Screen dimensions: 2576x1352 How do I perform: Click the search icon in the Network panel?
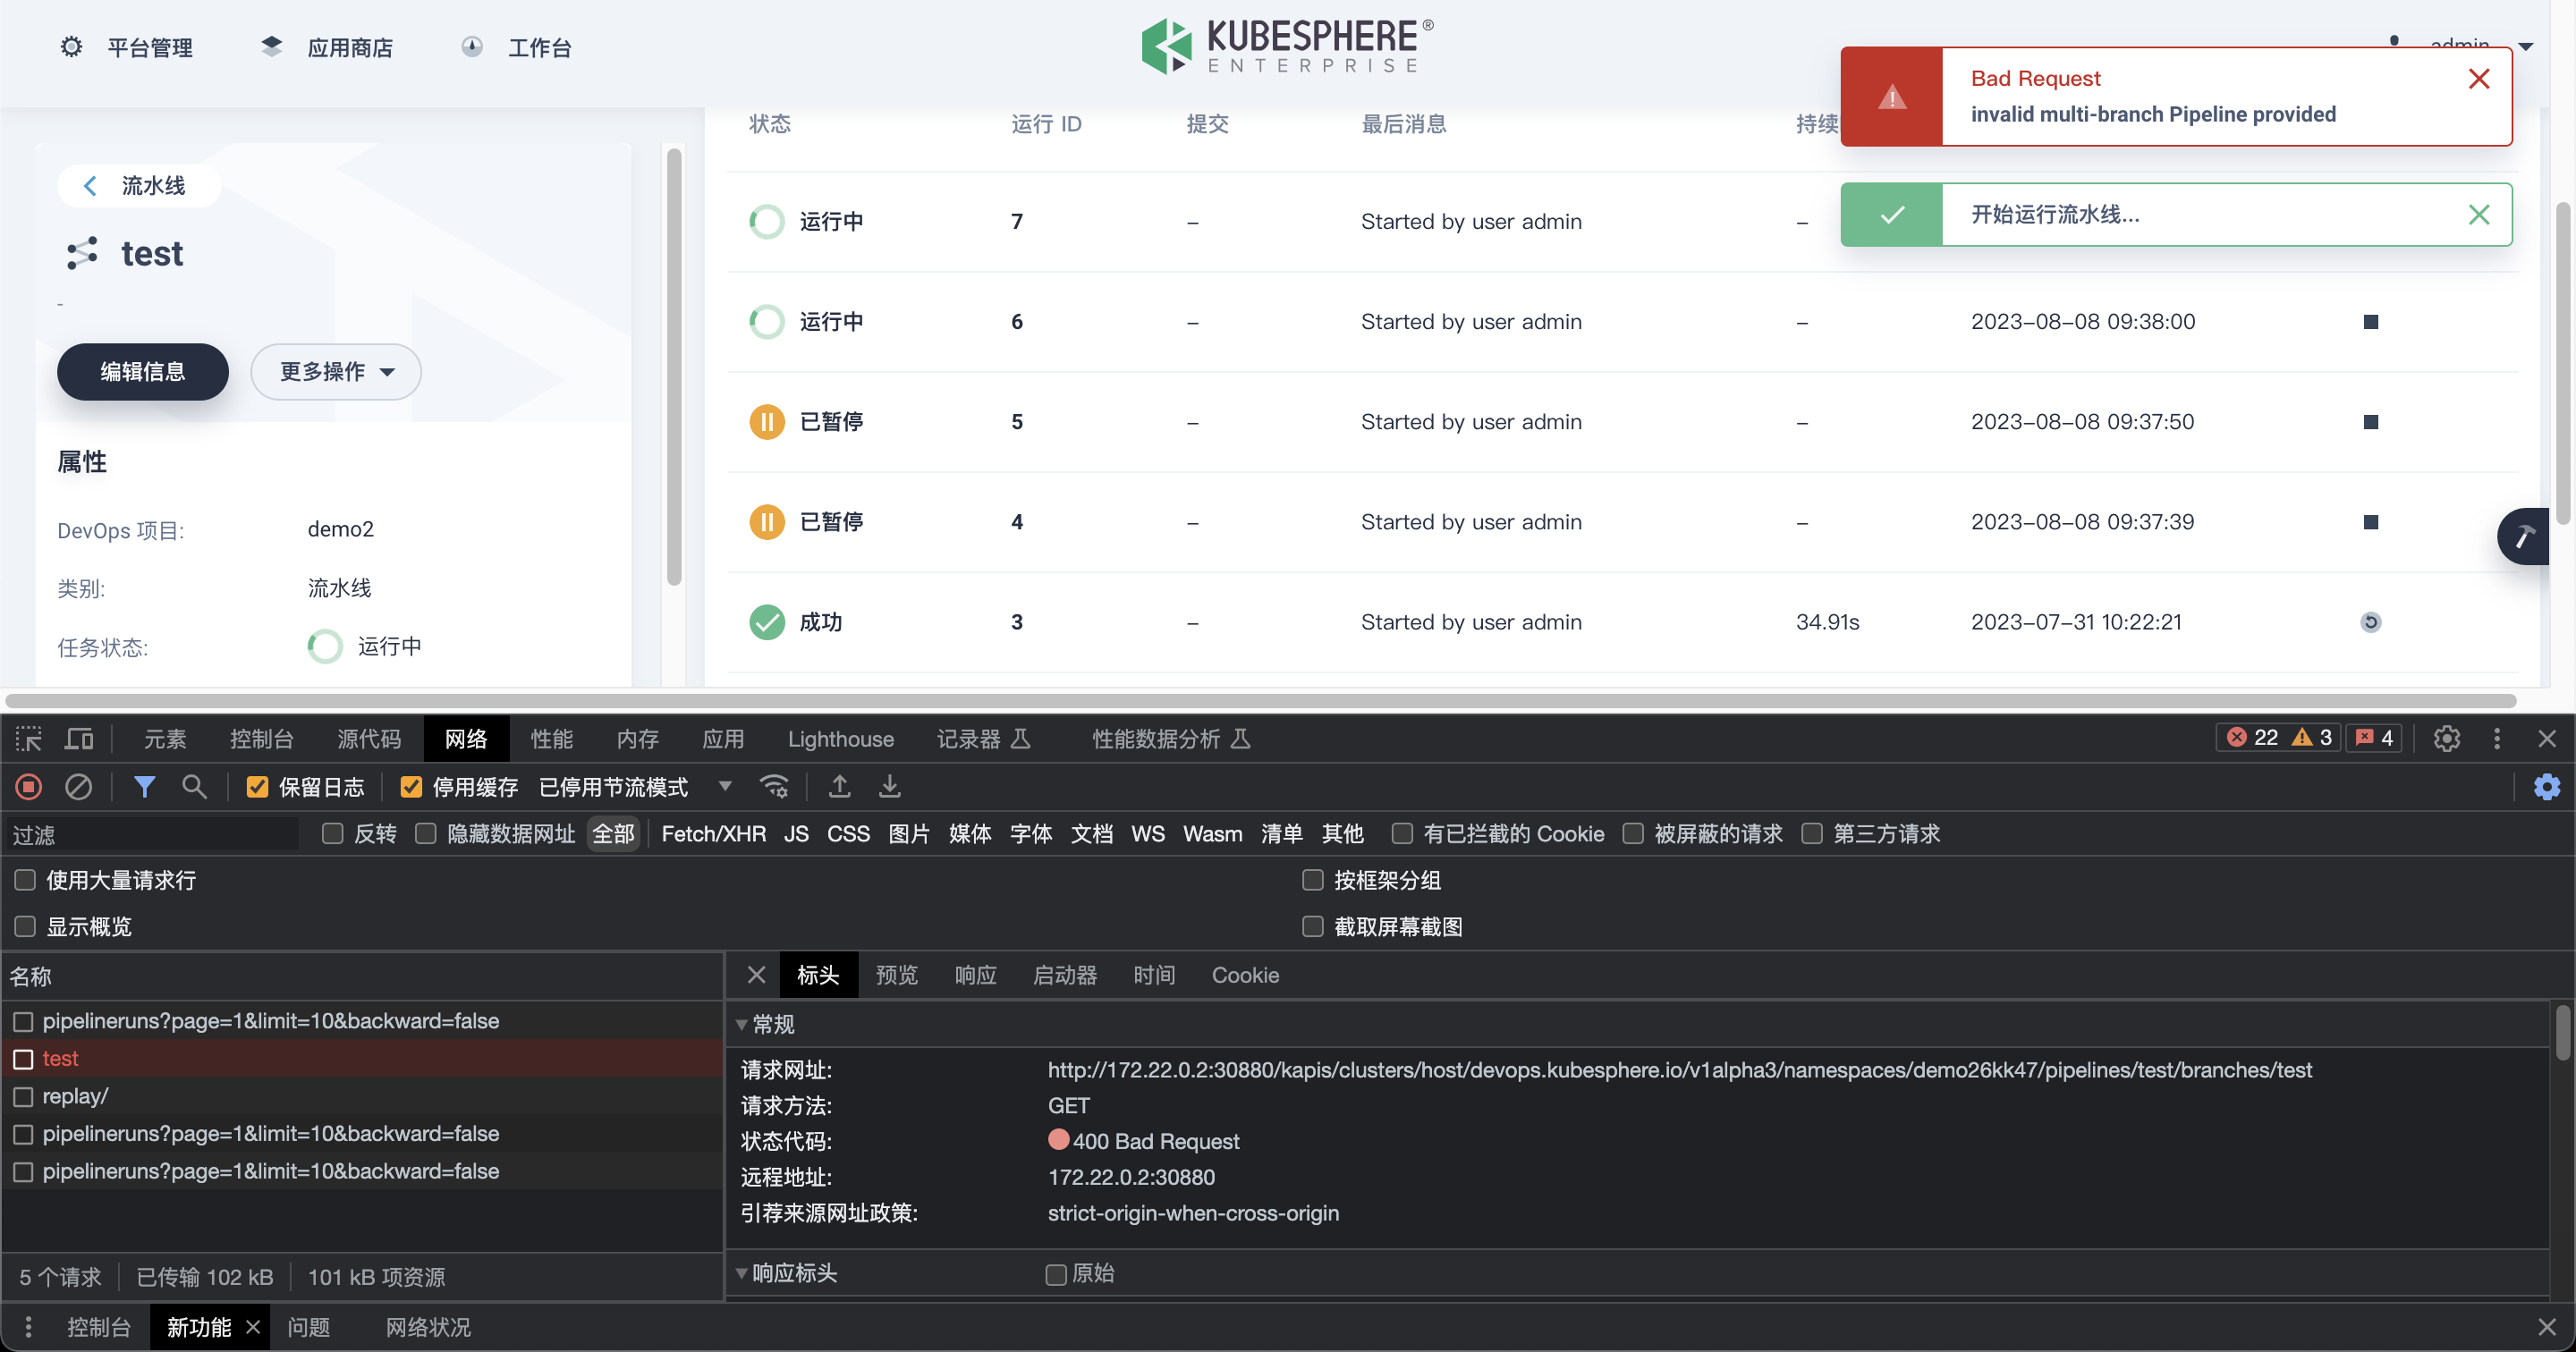[x=194, y=787]
